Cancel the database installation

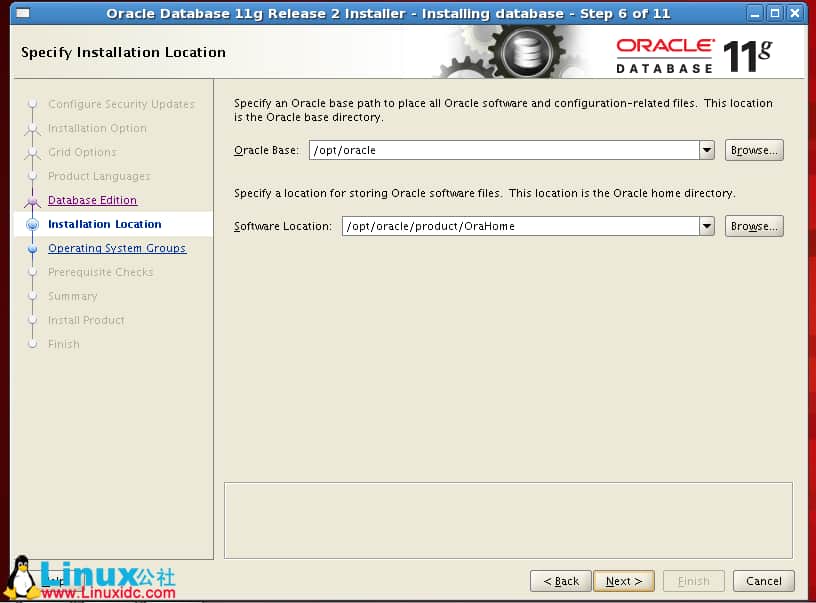click(764, 581)
